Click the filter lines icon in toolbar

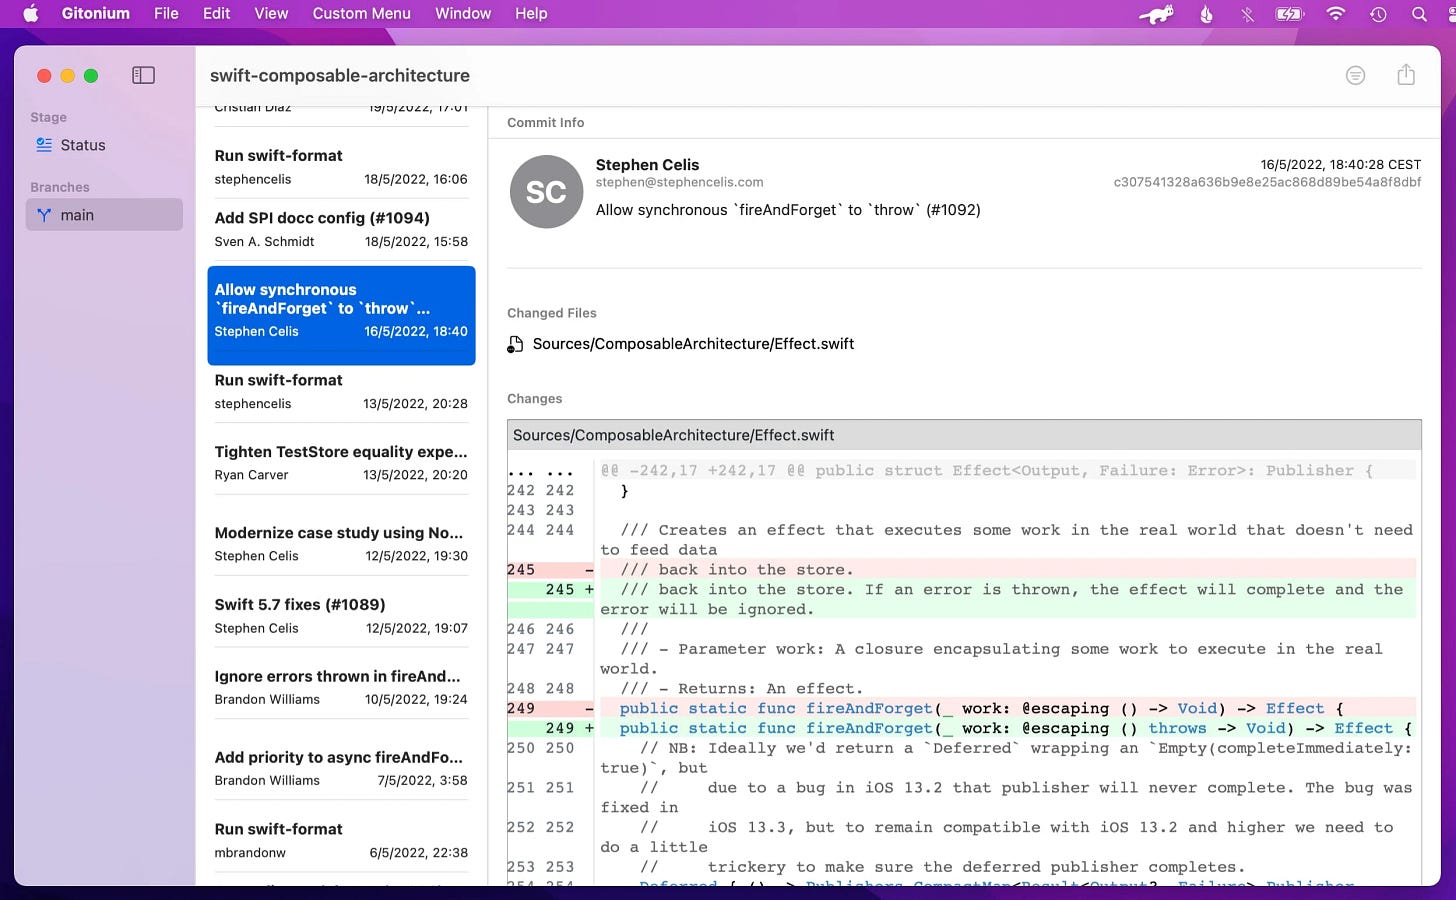pyautogui.click(x=1355, y=75)
